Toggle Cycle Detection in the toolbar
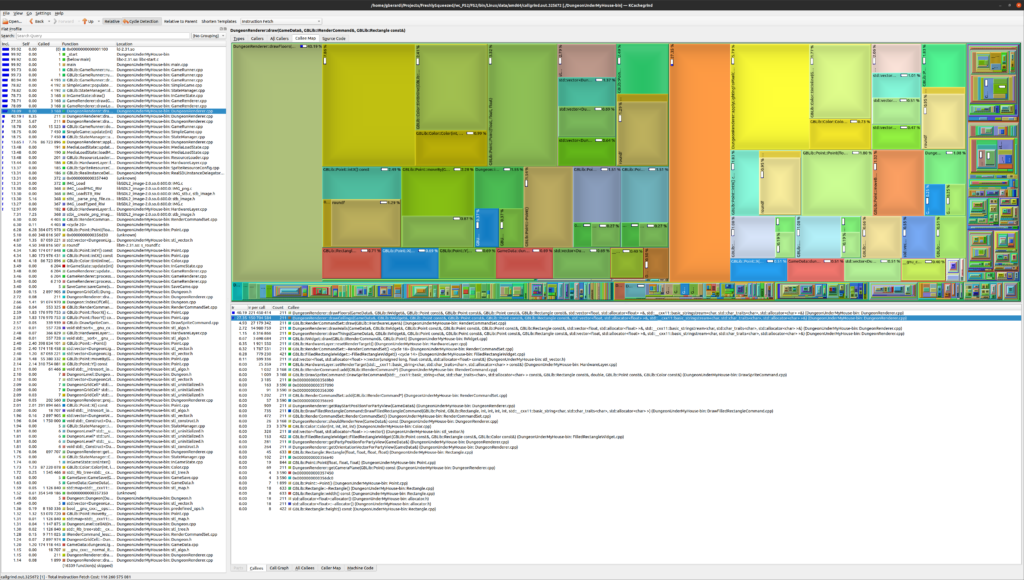The height and width of the screenshot is (580, 1024). (x=141, y=20)
